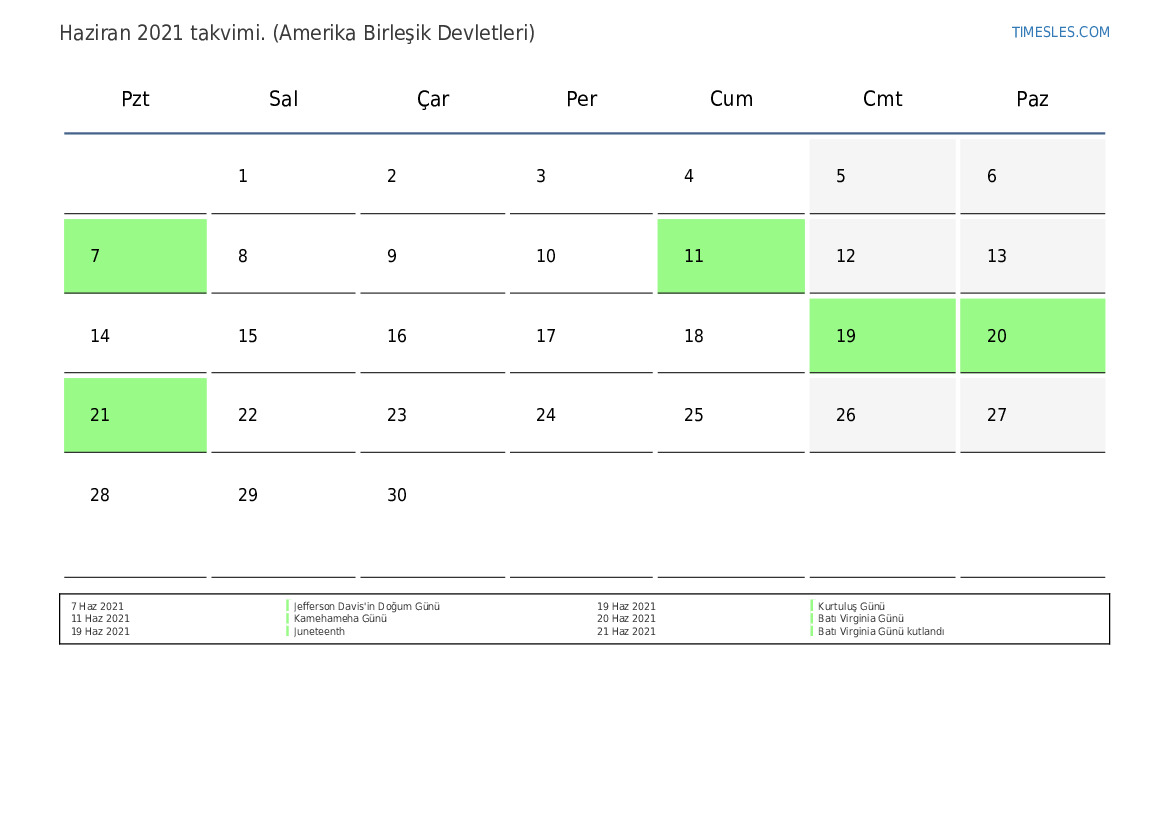Click the Kamehameha Günü holiday entry
Viewport: 1169px width, 827px height.
click(x=340, y=619)
